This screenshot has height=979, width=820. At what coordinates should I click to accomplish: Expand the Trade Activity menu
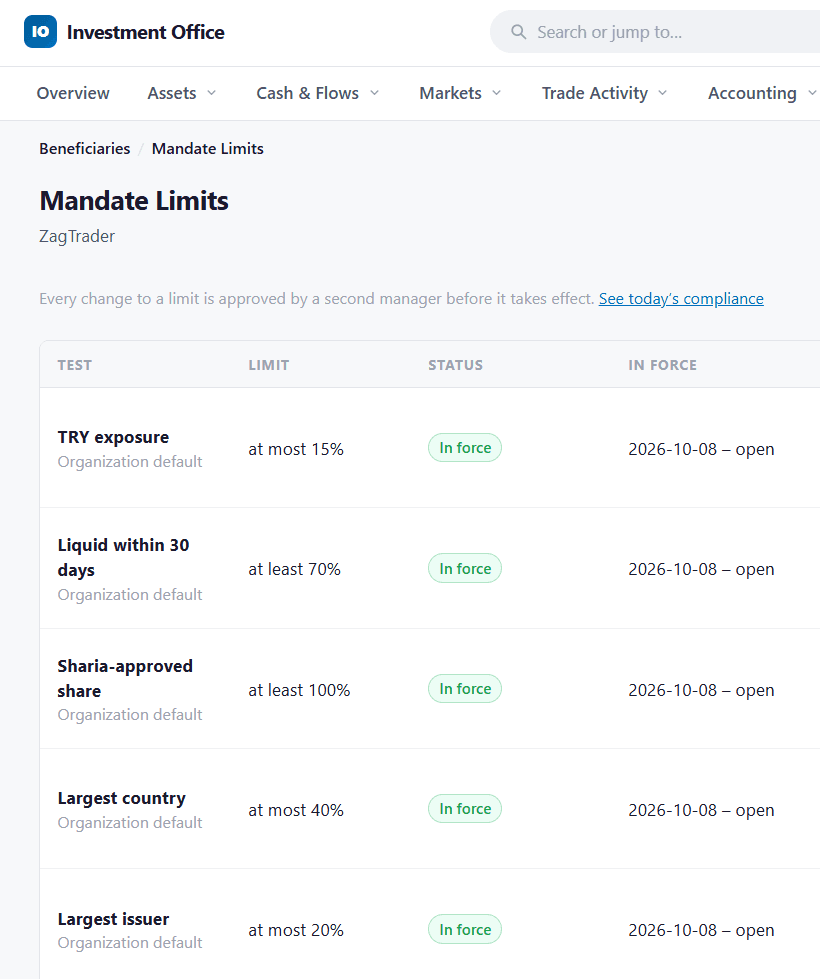(x=605, y=93)
